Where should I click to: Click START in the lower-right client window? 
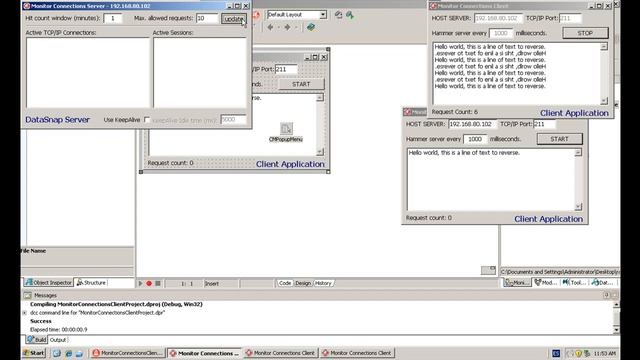coord(559,139)
